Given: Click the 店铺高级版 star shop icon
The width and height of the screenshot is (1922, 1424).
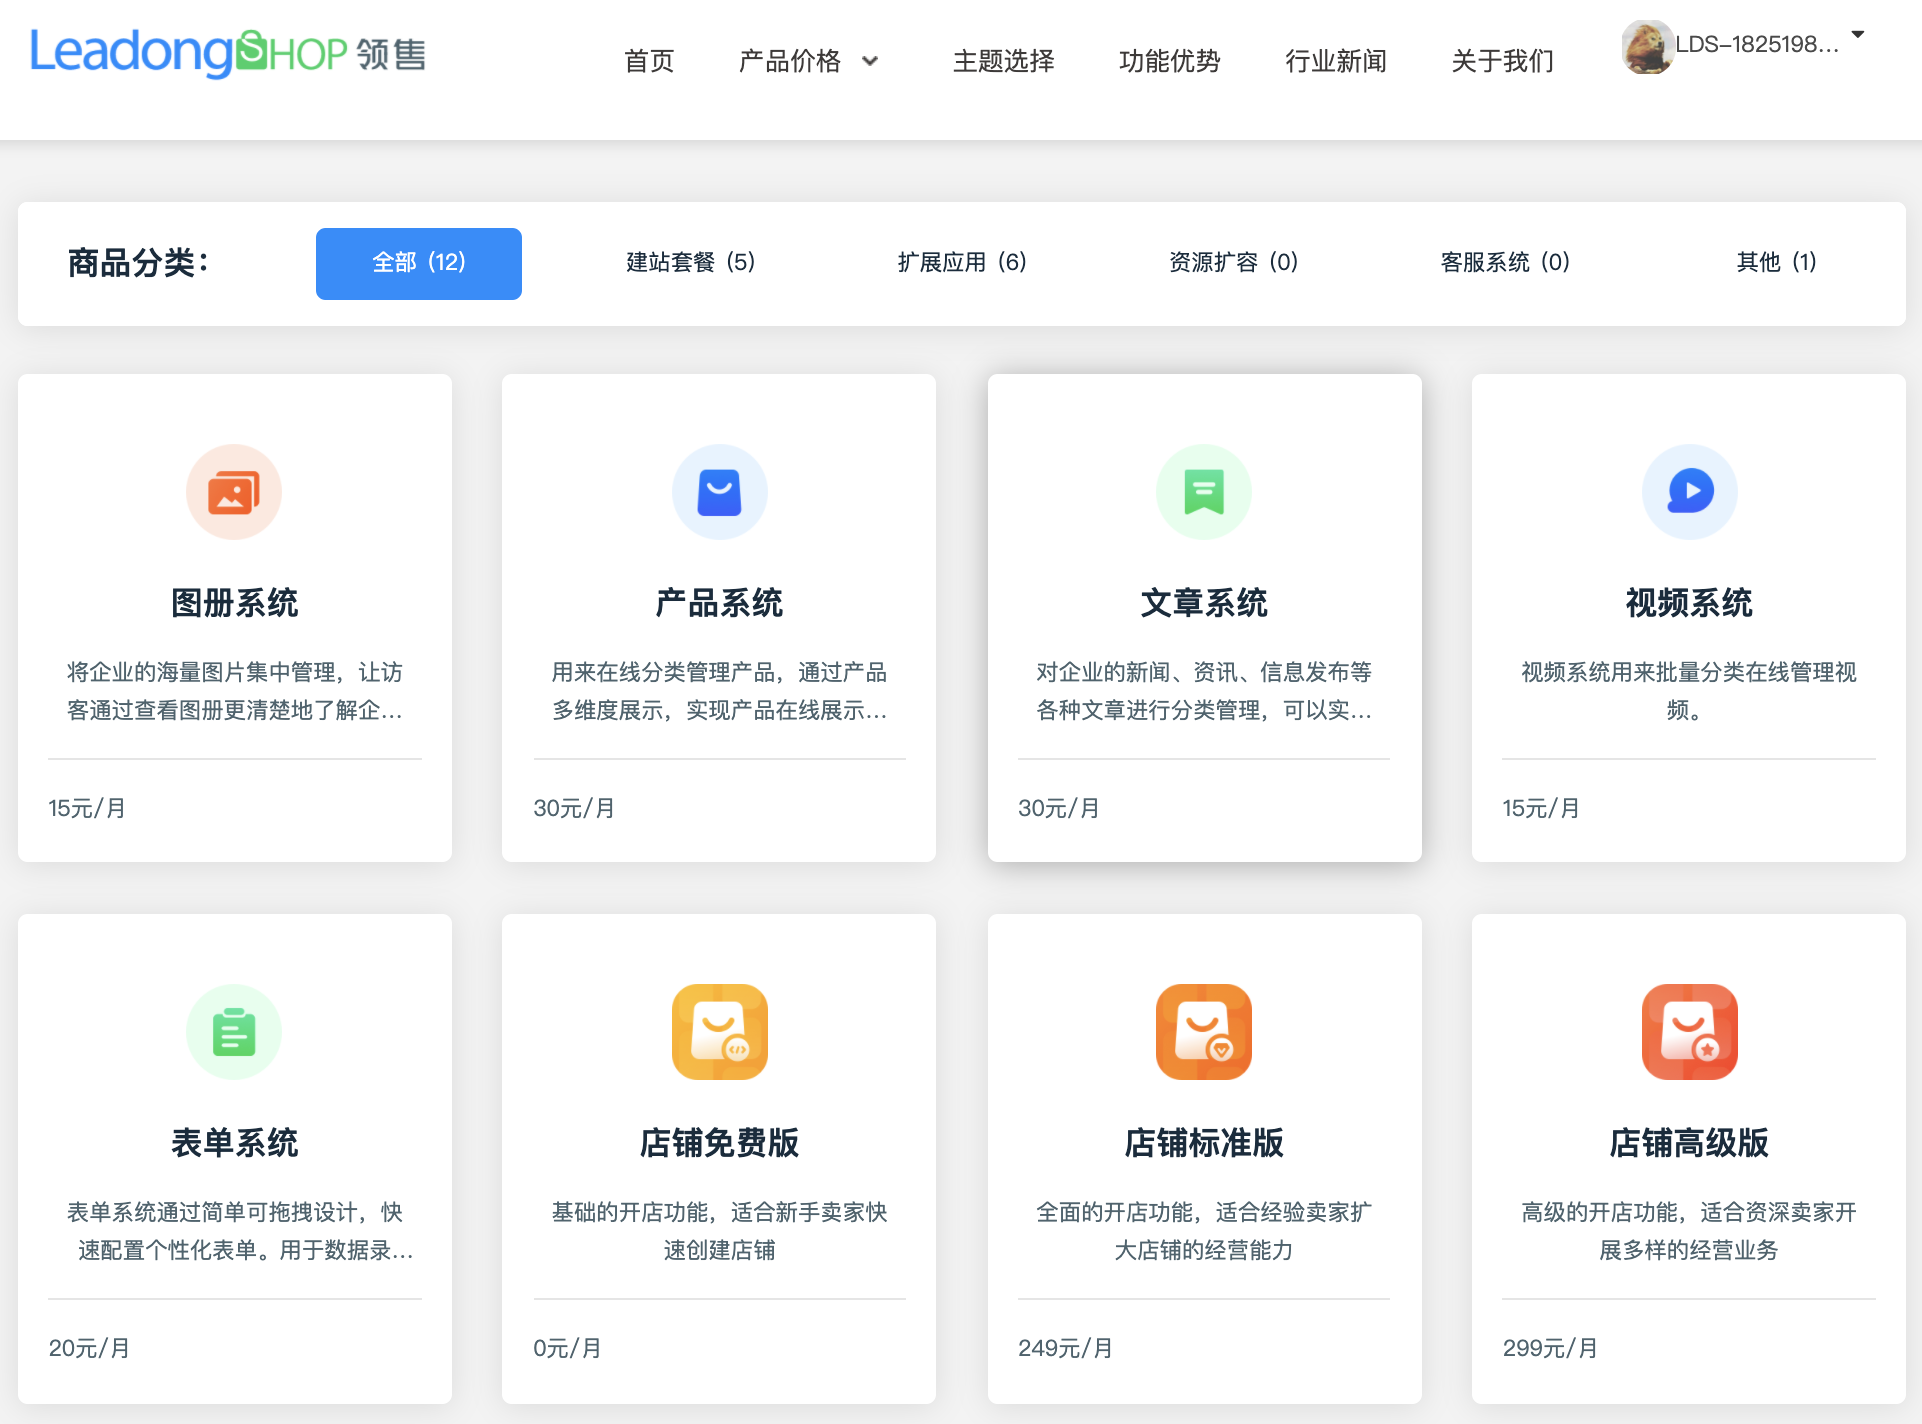Looking at the screenshot, I should pyautogui.click(x=1689, y=1031).
